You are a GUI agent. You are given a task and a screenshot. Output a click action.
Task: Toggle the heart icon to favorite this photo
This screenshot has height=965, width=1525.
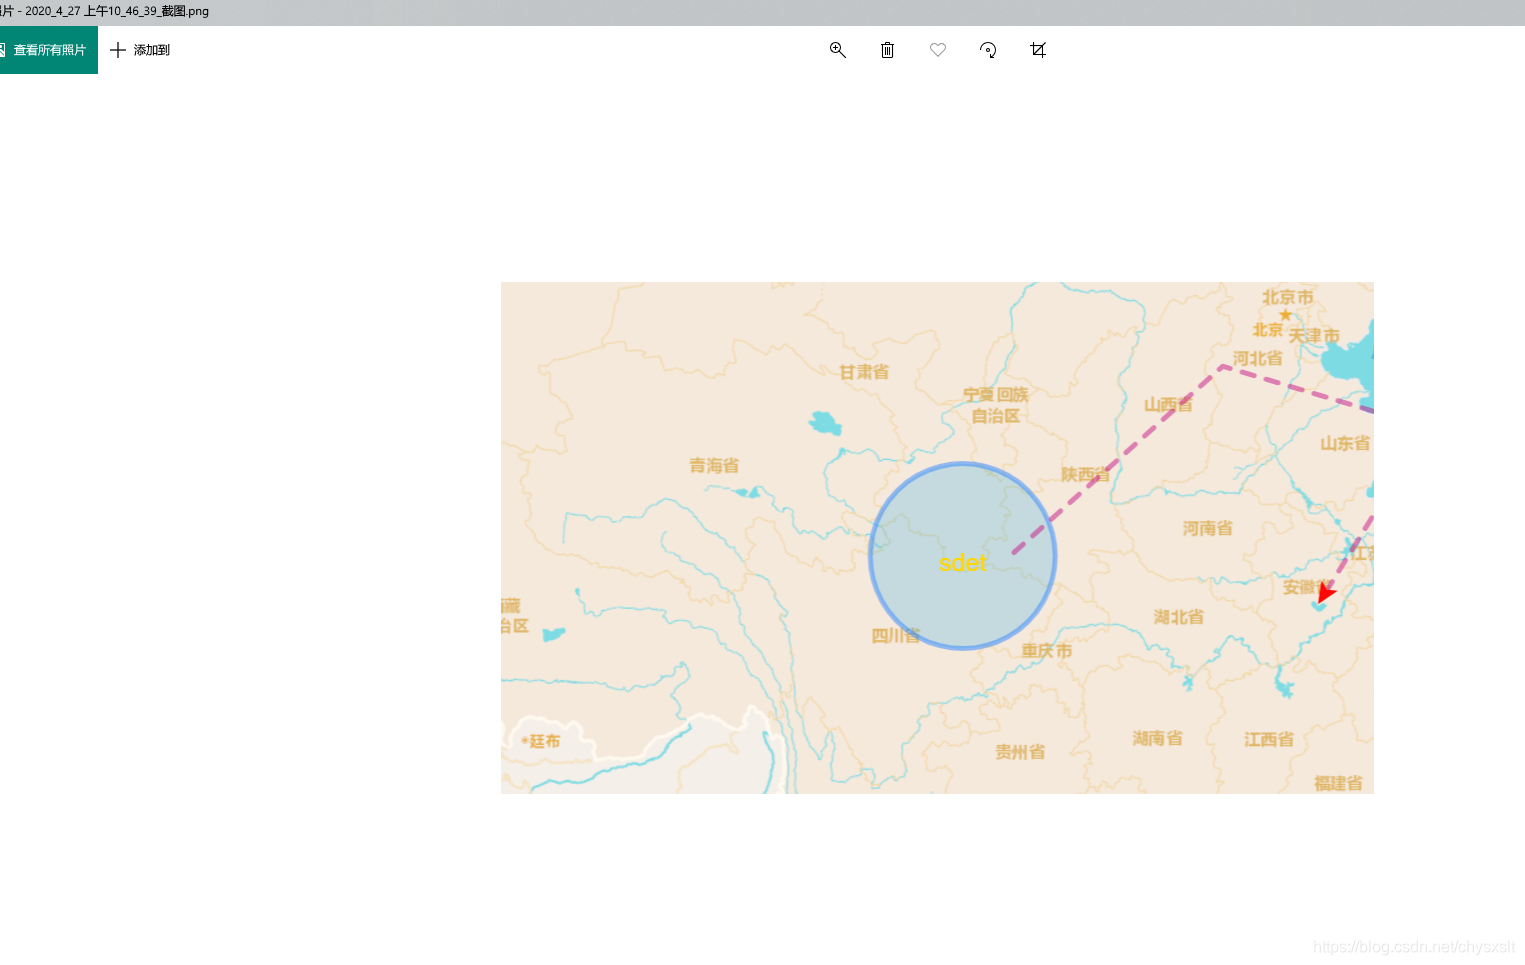pos(937,49)
